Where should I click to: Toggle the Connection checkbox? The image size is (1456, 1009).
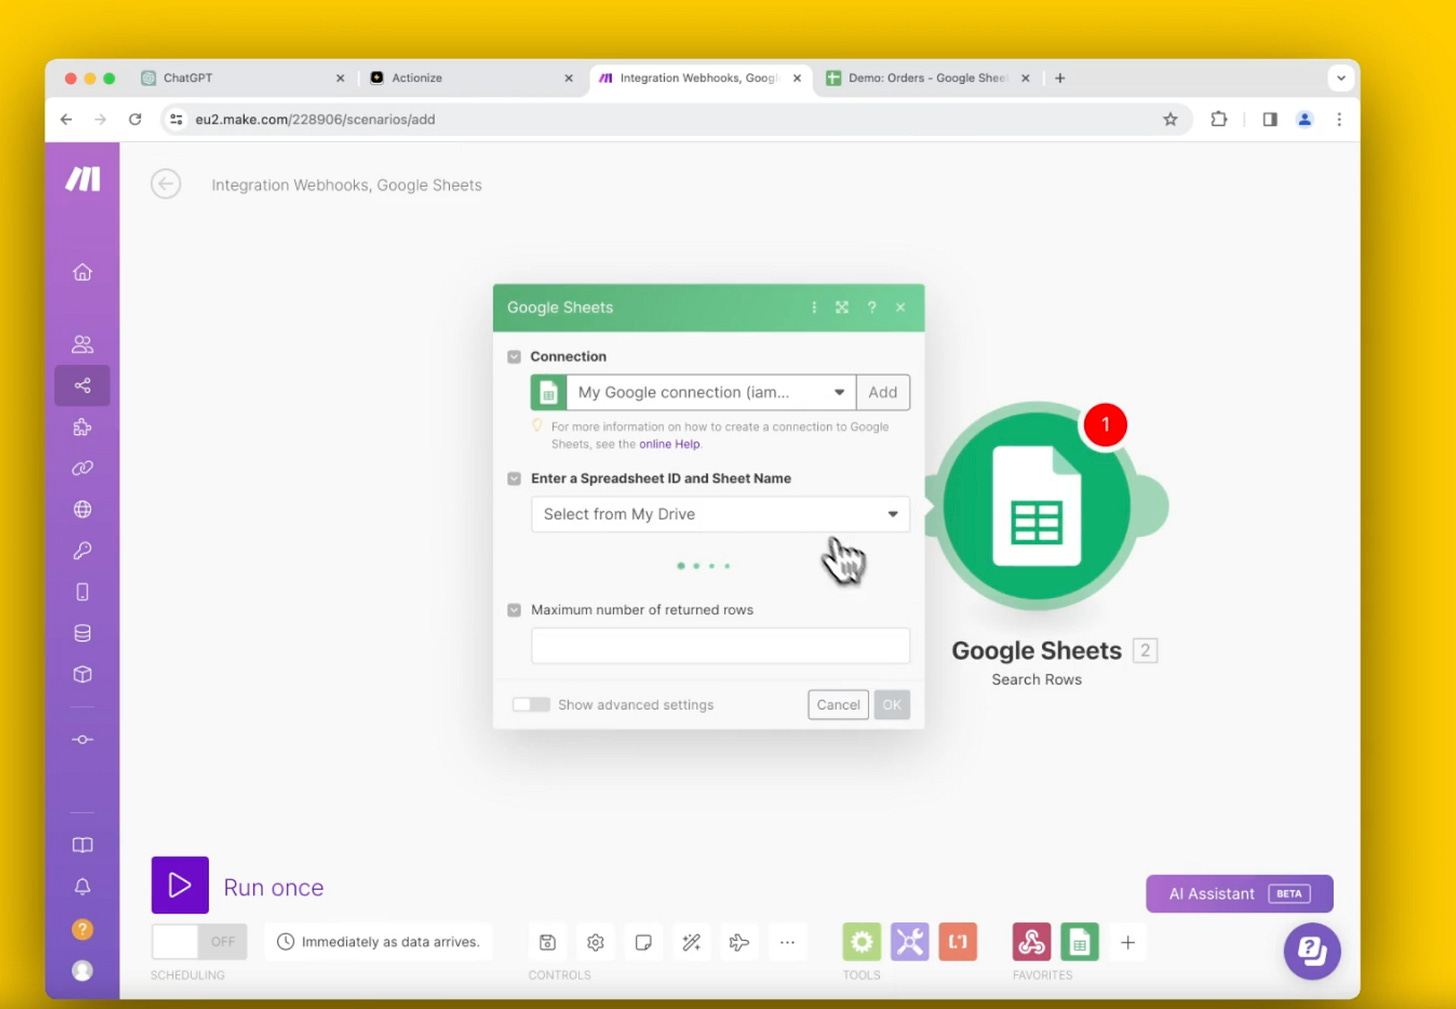[x=514, y=357]
